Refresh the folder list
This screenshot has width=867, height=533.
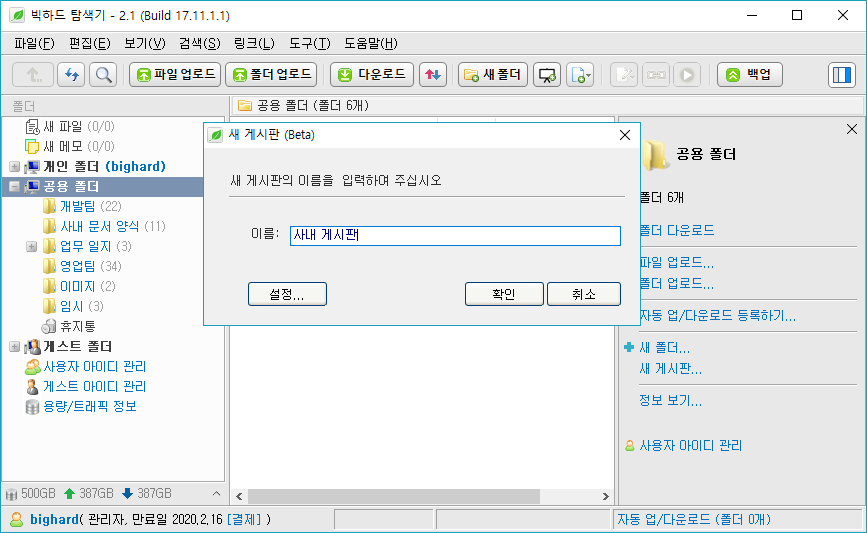(71, 75)
